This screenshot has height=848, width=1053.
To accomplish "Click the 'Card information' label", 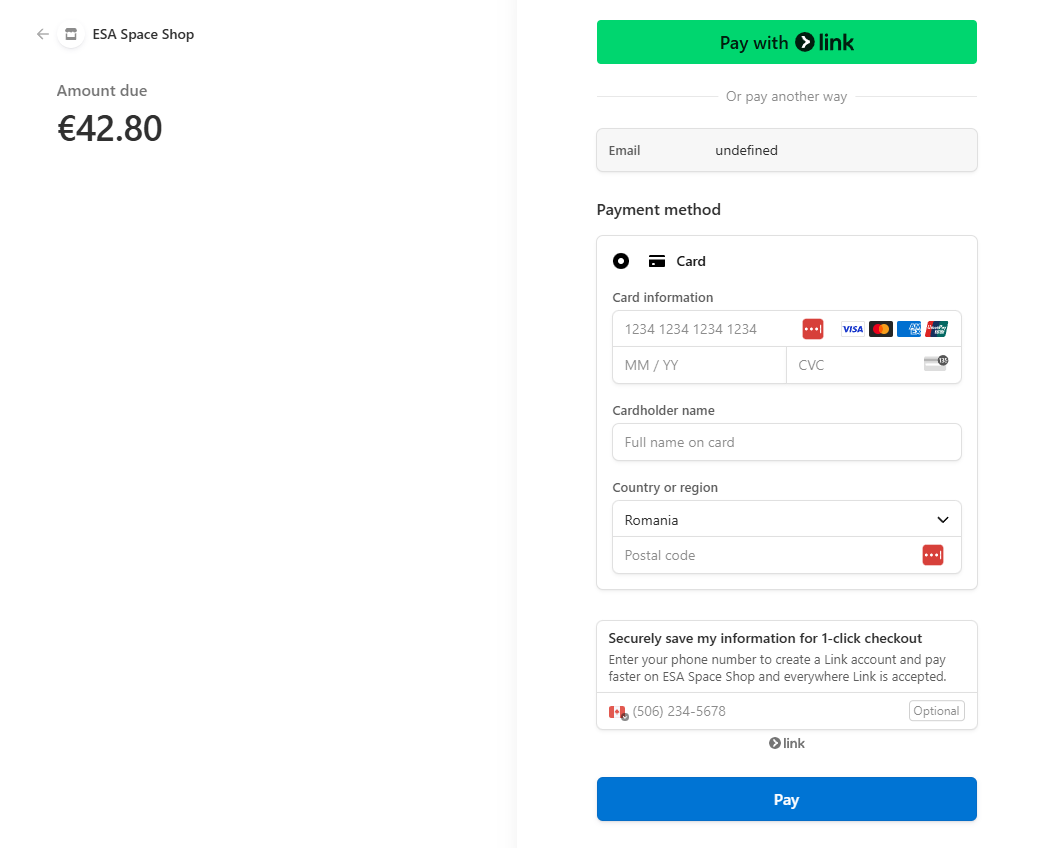I will coord(663,297).
